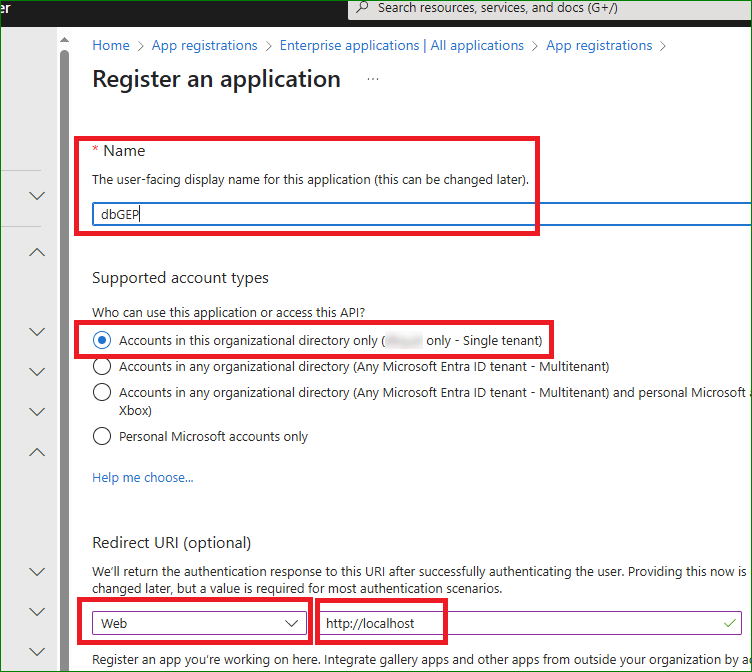
Task: Click the App registrations breadcrumb right after Home
Action: click(x=204, y=45)
